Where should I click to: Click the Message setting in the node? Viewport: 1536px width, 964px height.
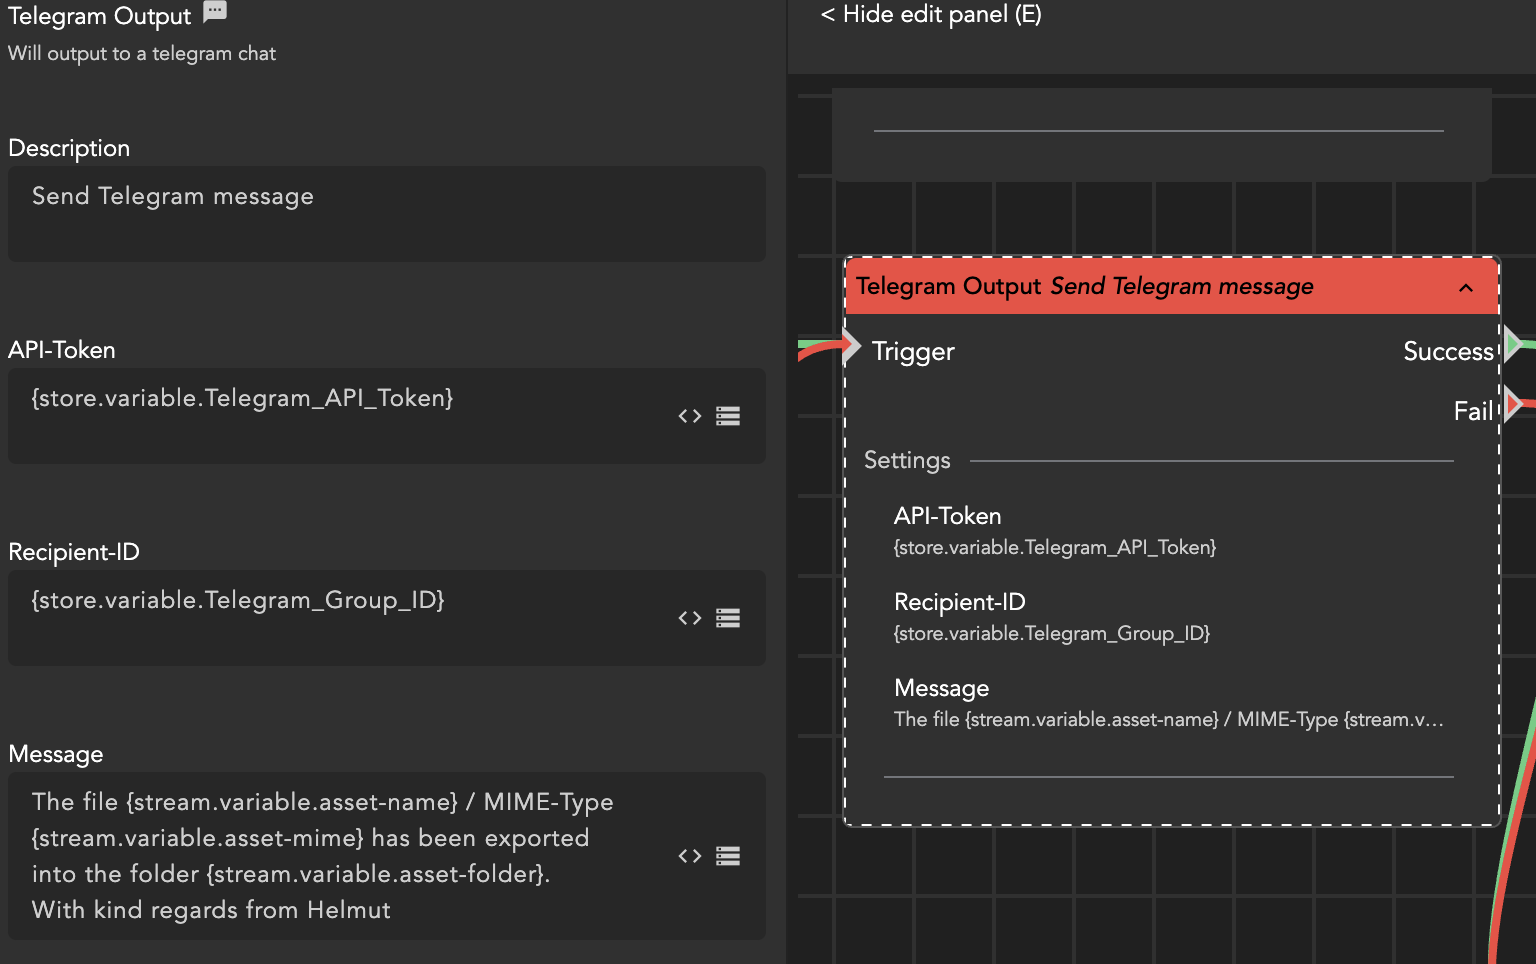(1168, 704)
